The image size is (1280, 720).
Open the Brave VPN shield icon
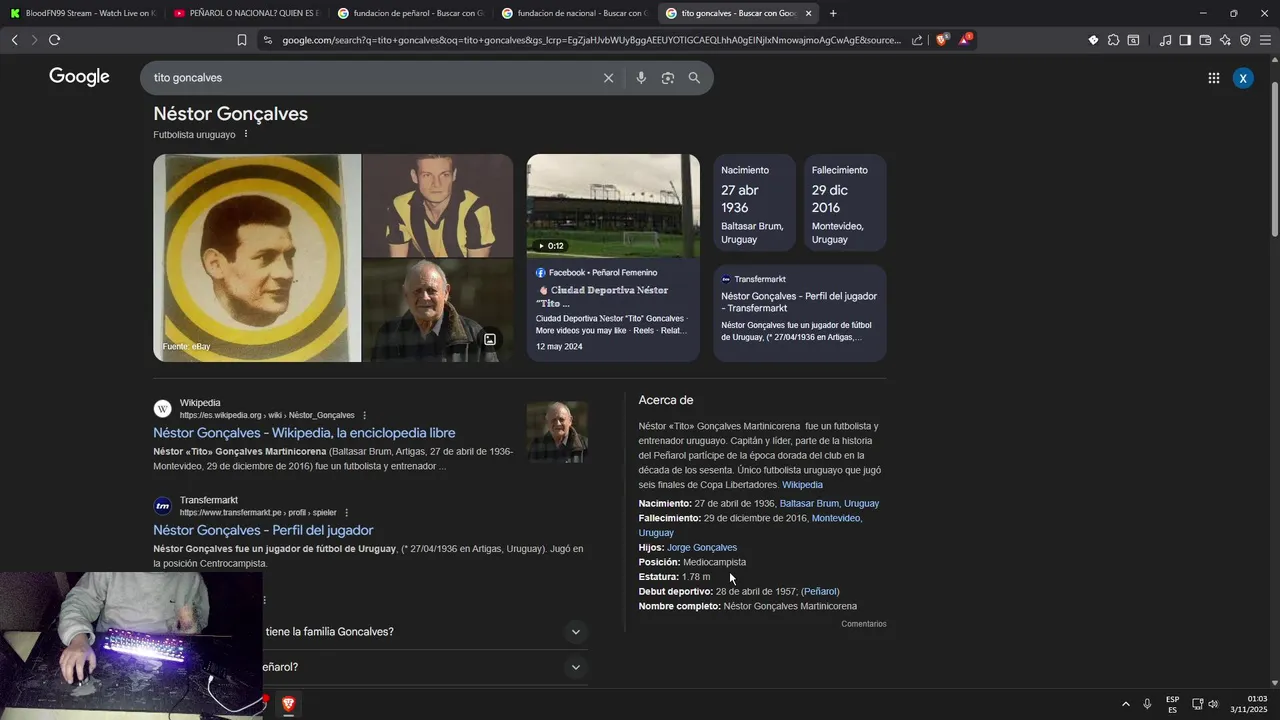(1245, 40)
